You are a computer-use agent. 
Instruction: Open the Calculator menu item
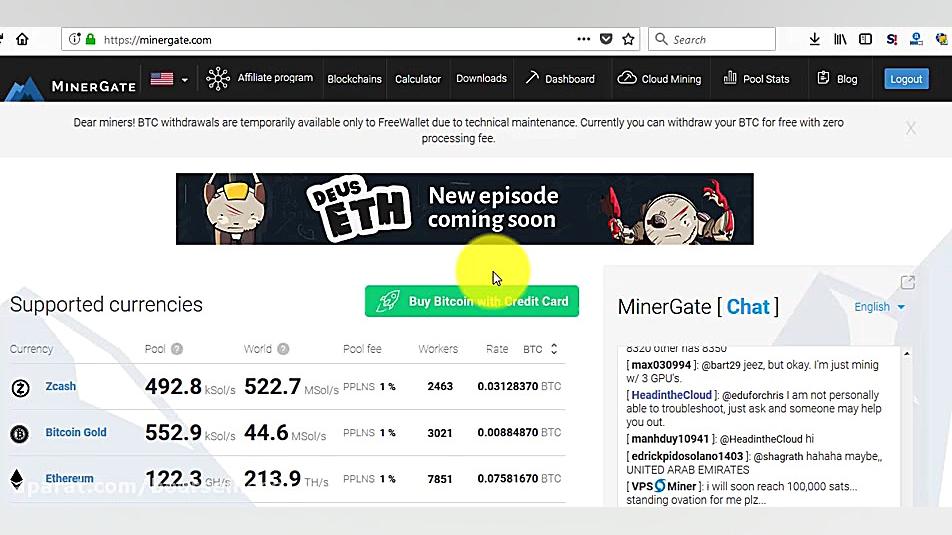418,79
